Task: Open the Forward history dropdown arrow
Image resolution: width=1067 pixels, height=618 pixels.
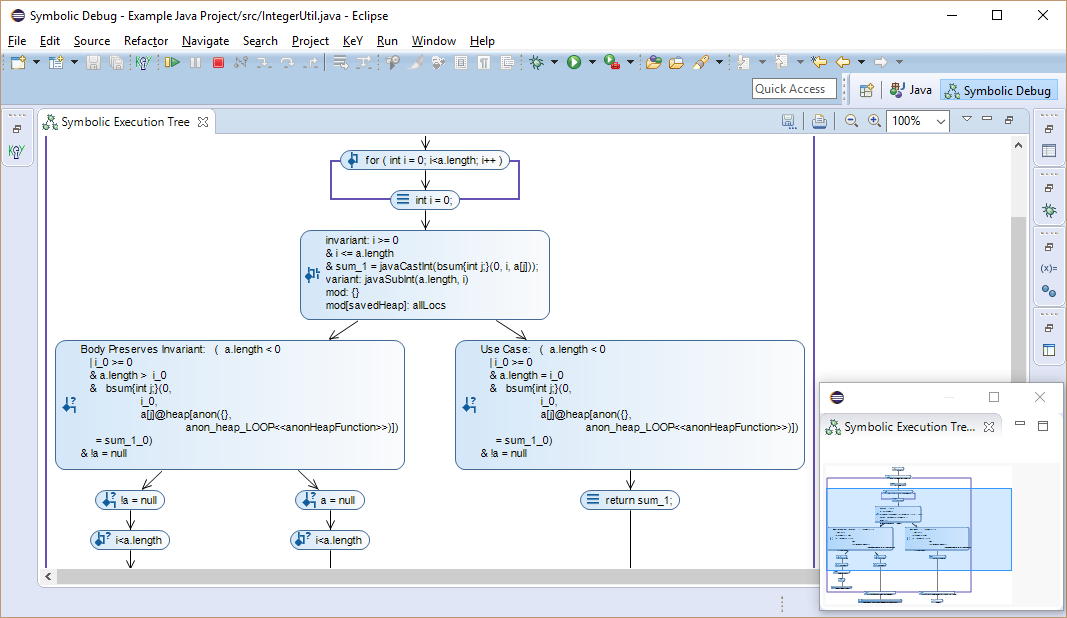Action: click(x=899, y=63)
